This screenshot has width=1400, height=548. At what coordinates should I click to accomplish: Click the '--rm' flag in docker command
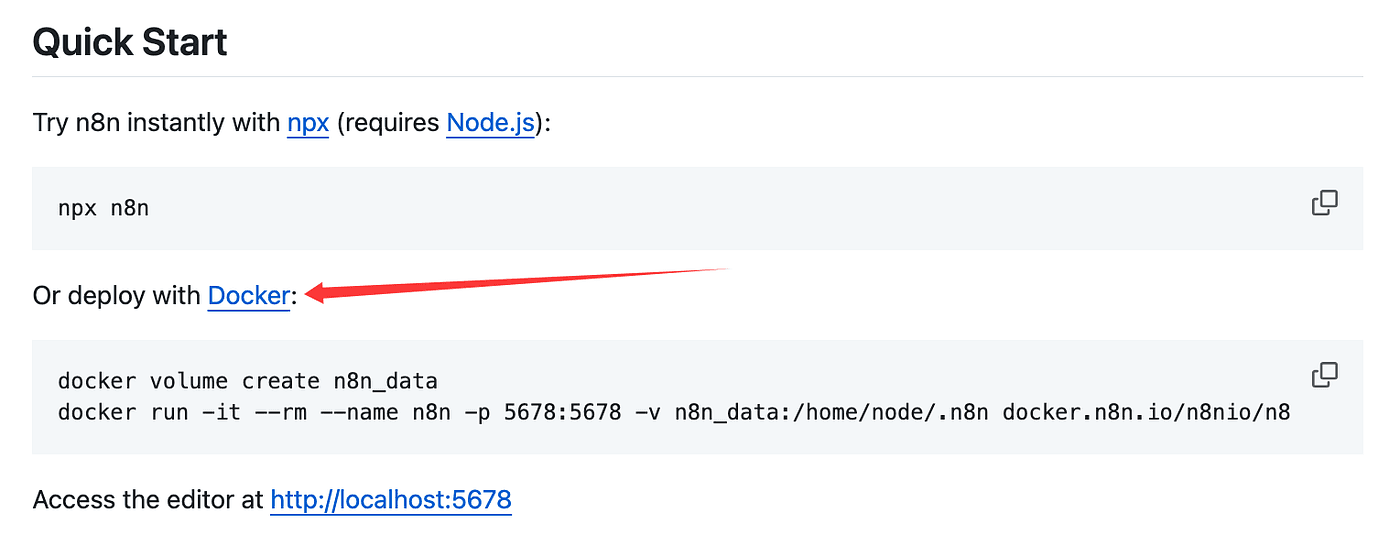(x=280, y=412)
